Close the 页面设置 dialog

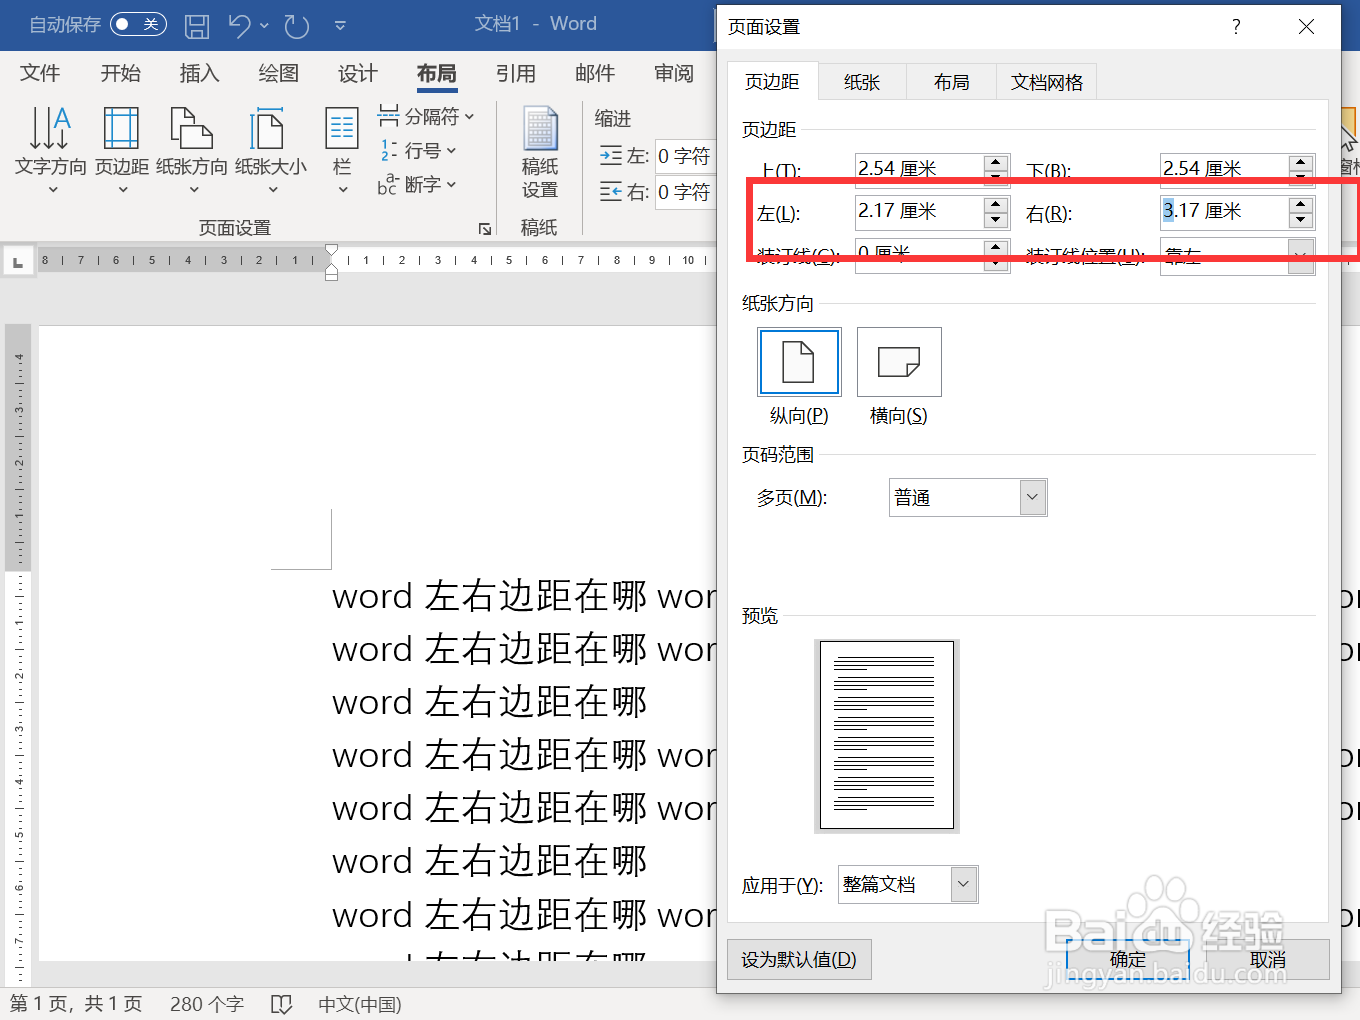[x=1306, y=27]
